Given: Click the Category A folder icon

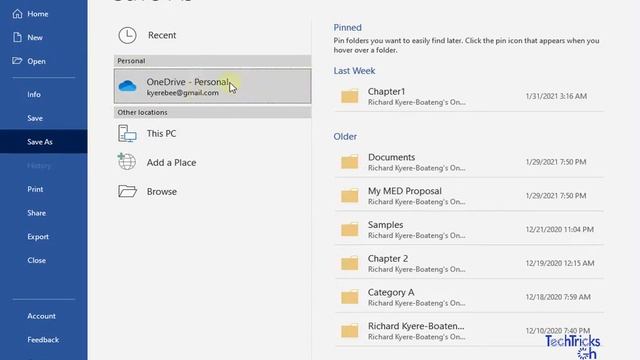Looking at the screenshot, I should 350,297.
